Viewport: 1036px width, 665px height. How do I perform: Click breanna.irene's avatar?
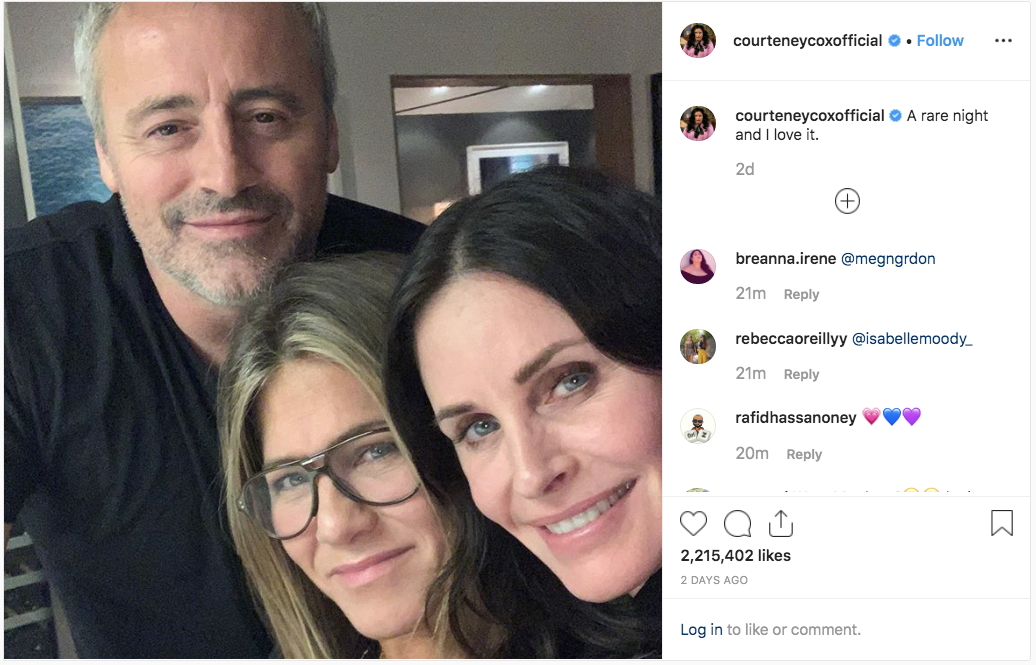point(698,267)
